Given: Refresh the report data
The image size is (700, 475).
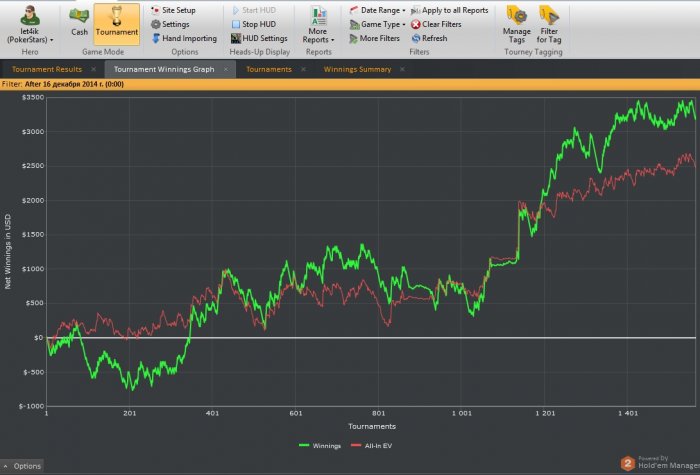Looking at the screenshot, I should pyautogui.click(x=428, y=38).
